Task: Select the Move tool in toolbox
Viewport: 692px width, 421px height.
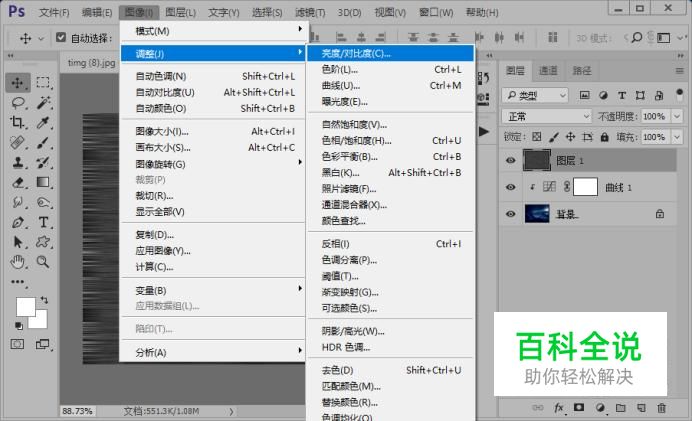Action: [18, 83]
